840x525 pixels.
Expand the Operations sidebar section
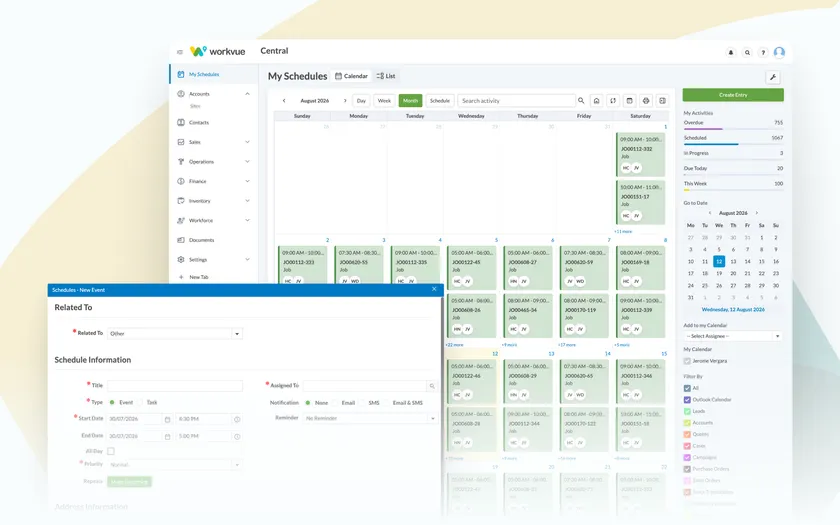tap(248, 162)
